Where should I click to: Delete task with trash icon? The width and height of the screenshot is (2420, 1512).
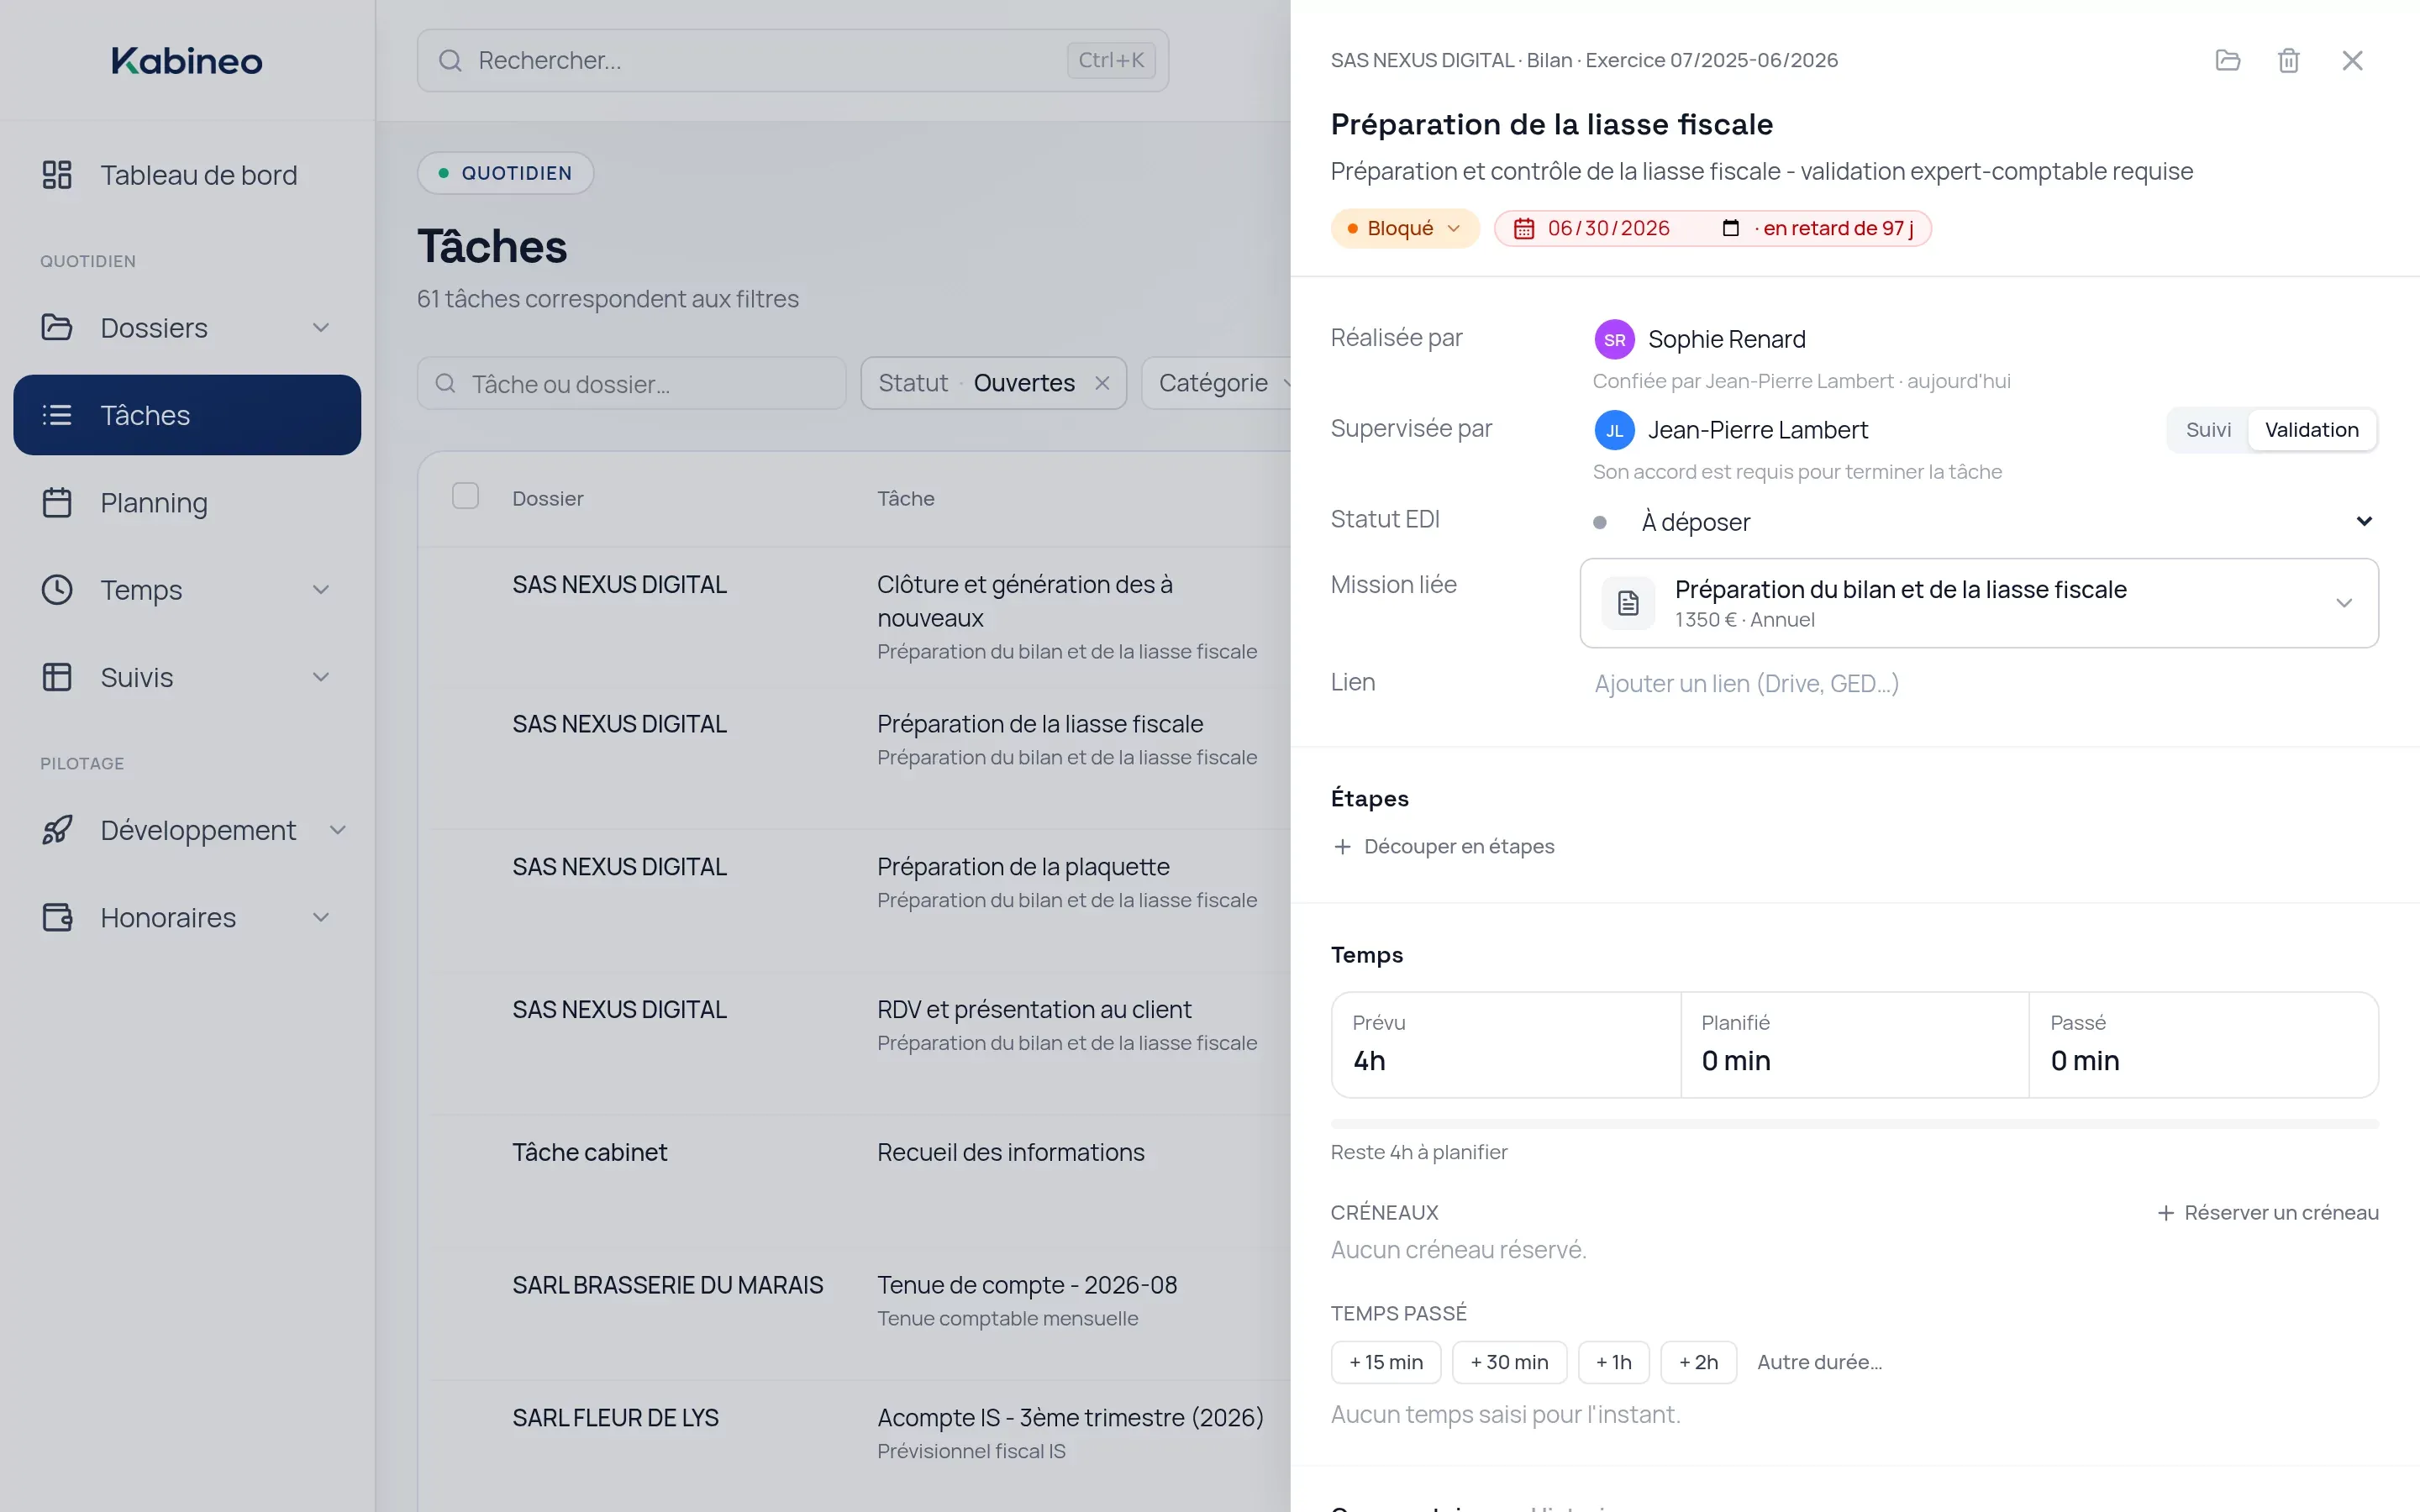pyautogui.click(x=2288, y=60)
